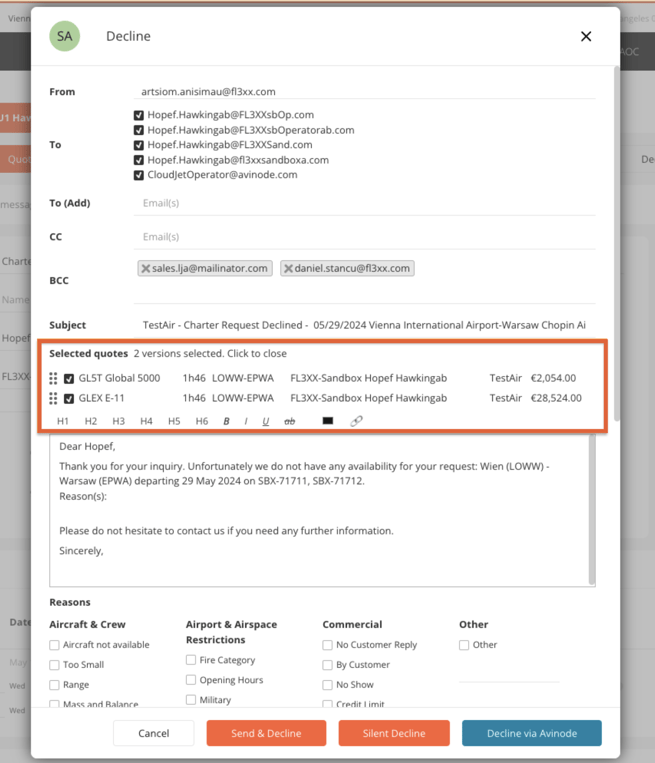Click the Cancel button
The image size is (655, 763).
[x=154, y=733]
